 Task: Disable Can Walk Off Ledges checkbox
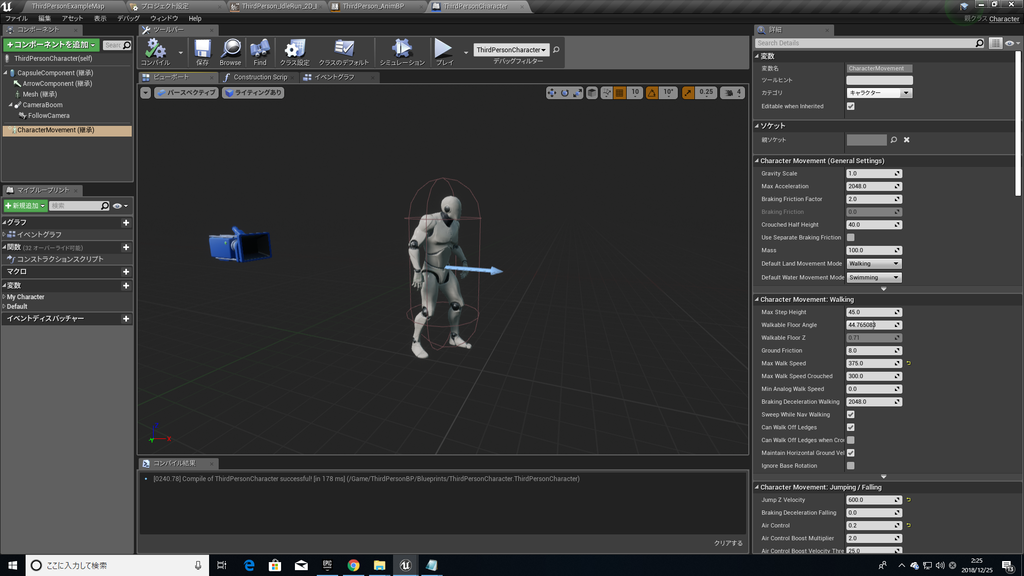[851, 427]
